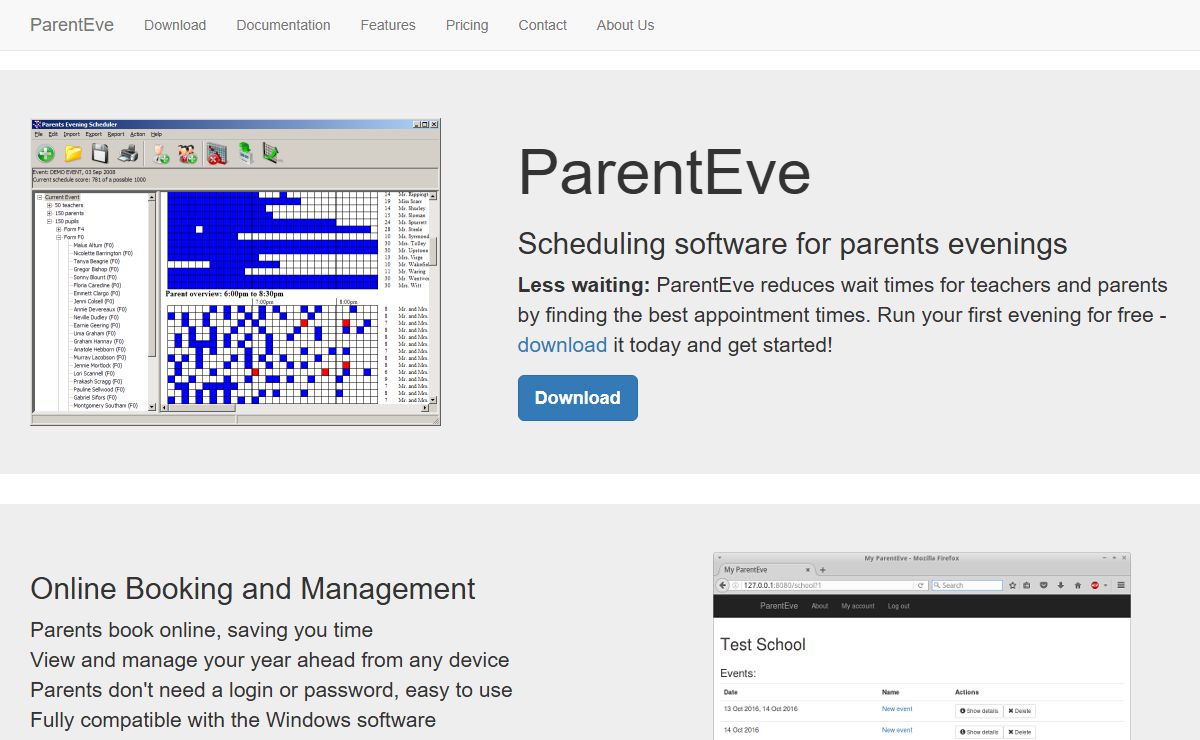Click the Search box in the Firefox screenshot
The image size is (1200, 740).
[967, 585]
